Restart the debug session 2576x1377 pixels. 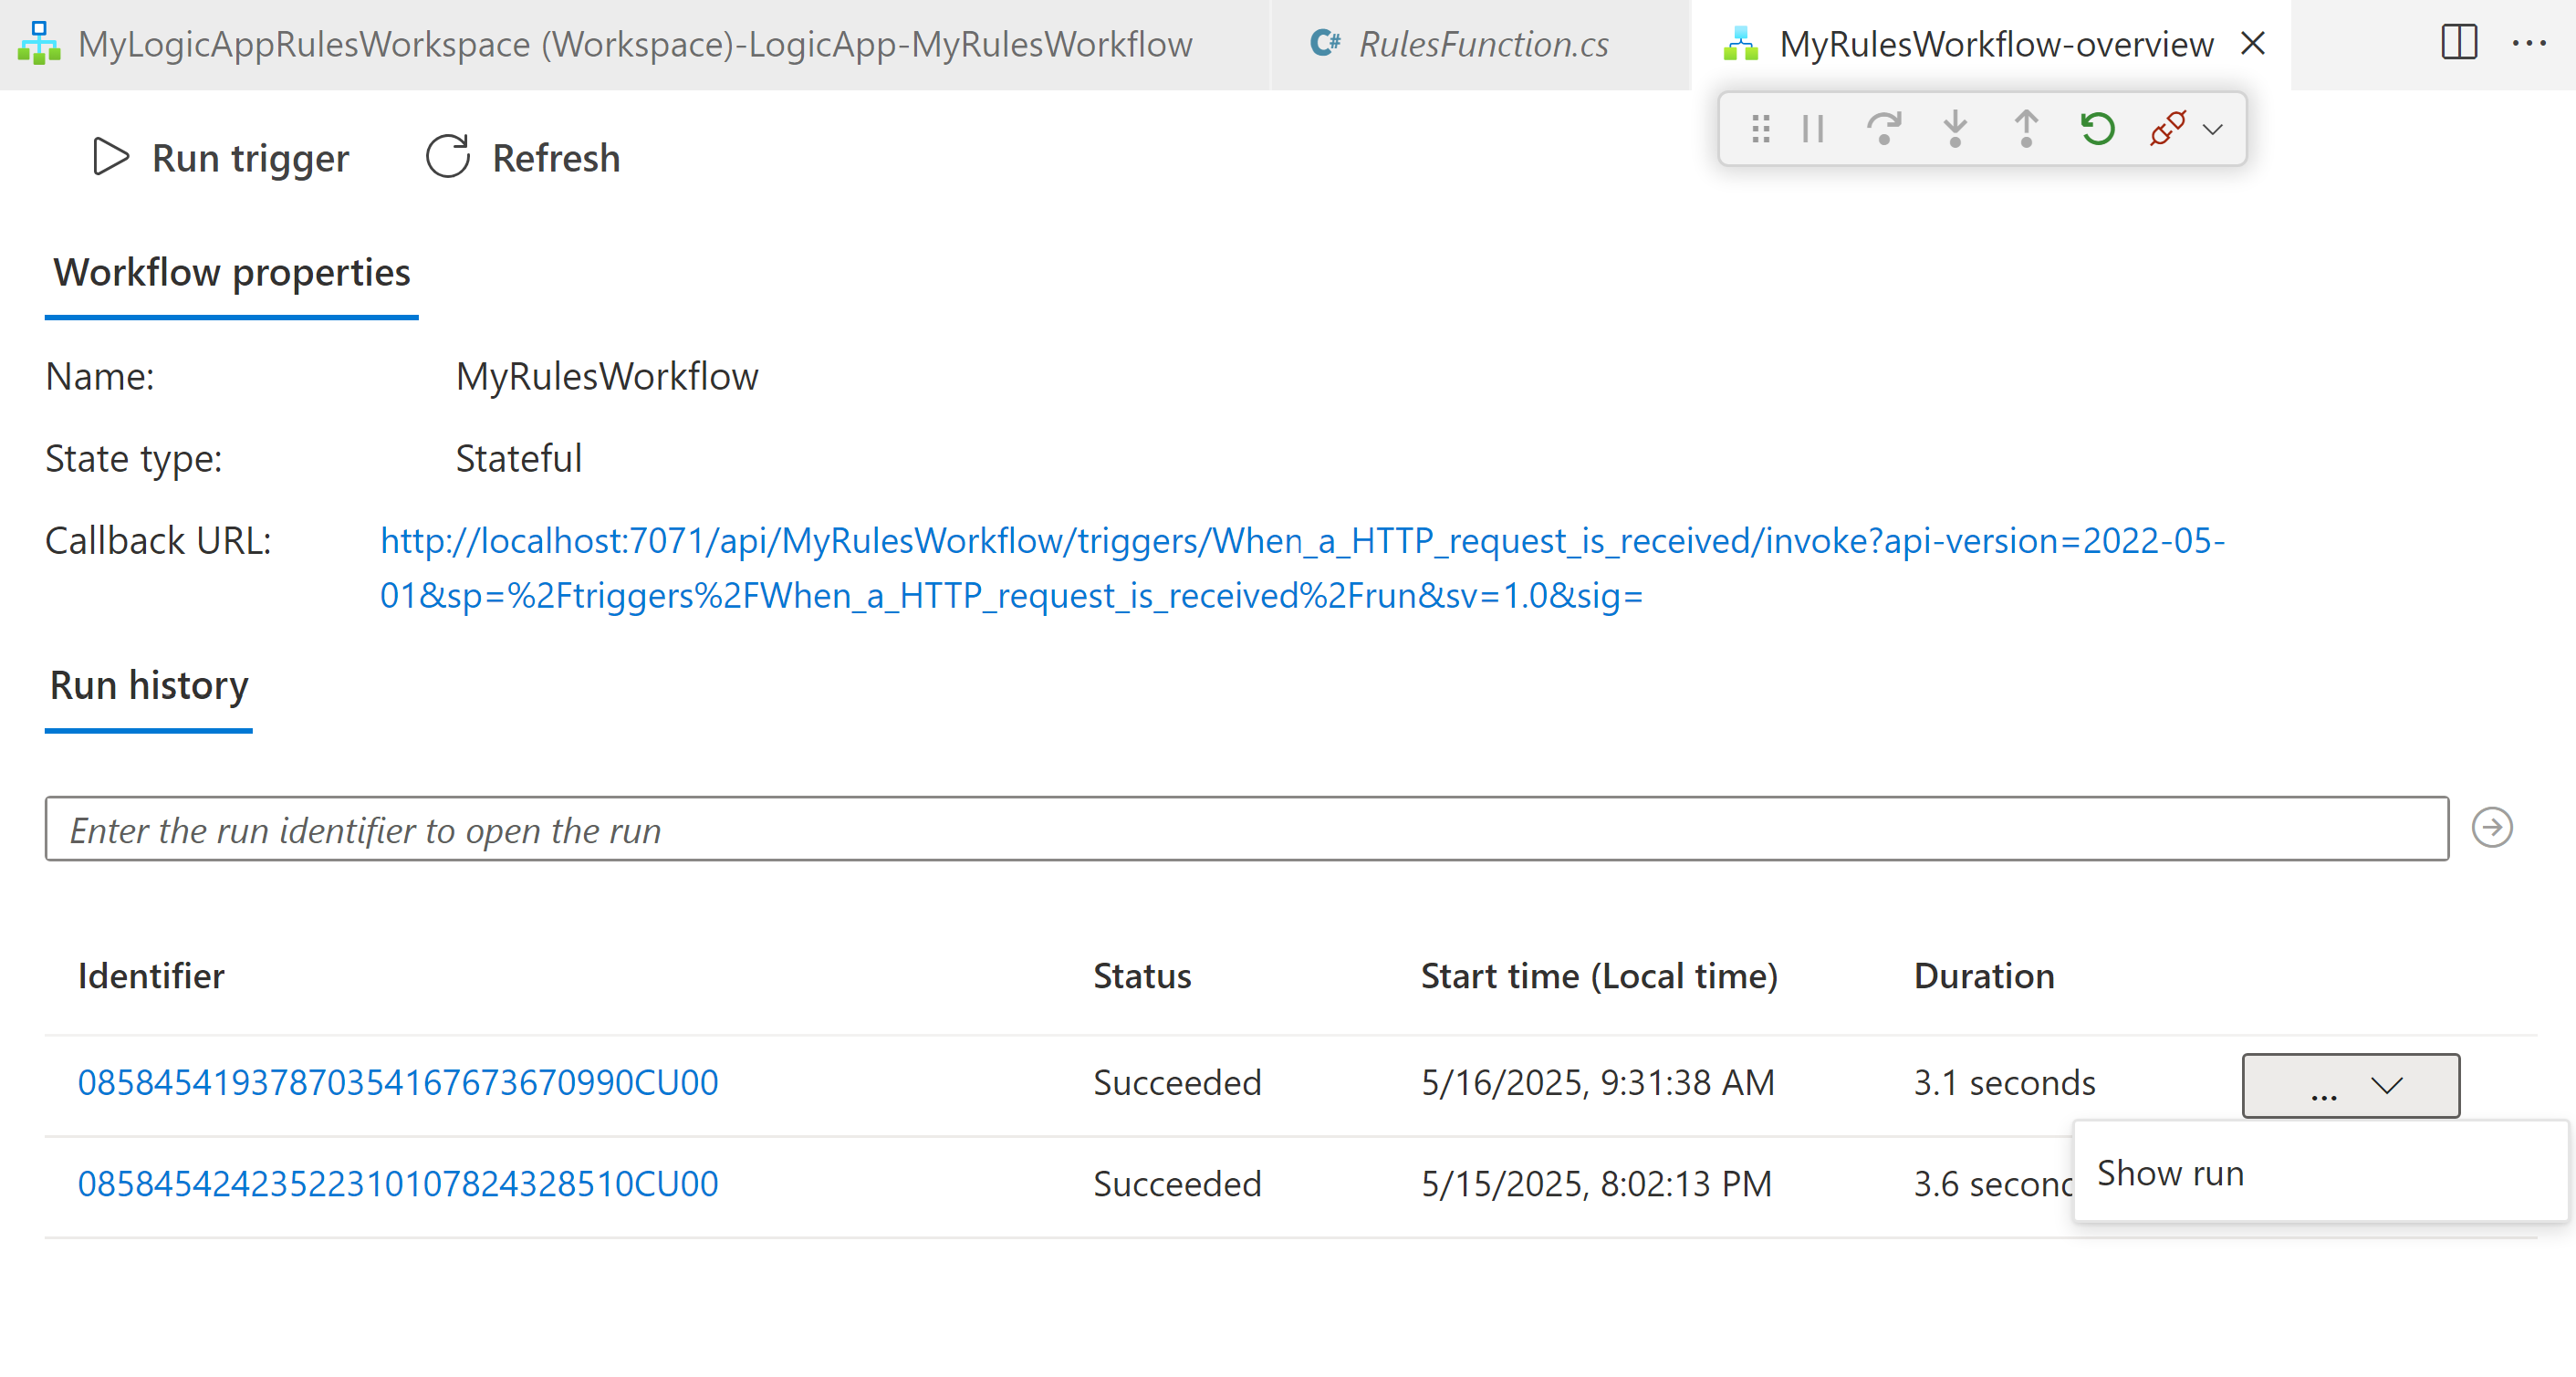point(2097,128)
